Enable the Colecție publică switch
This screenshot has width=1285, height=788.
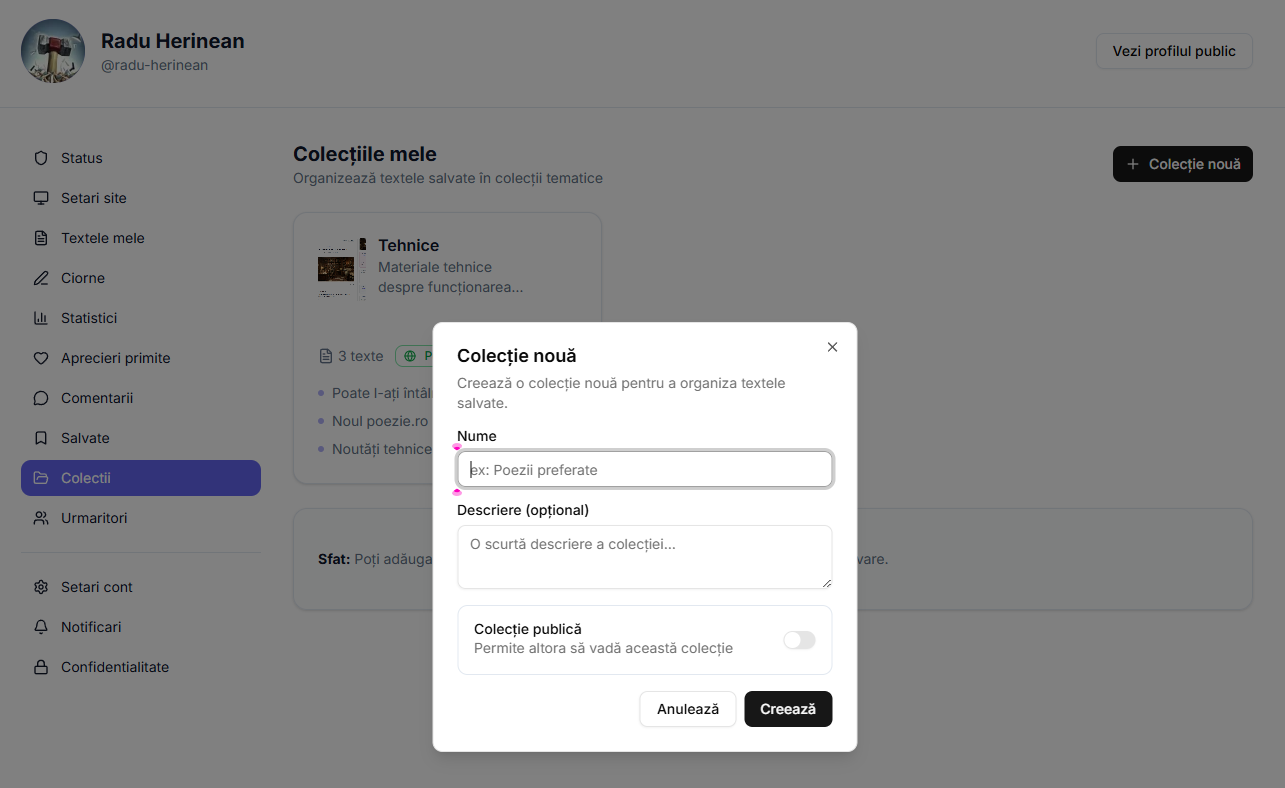[799, 640]
